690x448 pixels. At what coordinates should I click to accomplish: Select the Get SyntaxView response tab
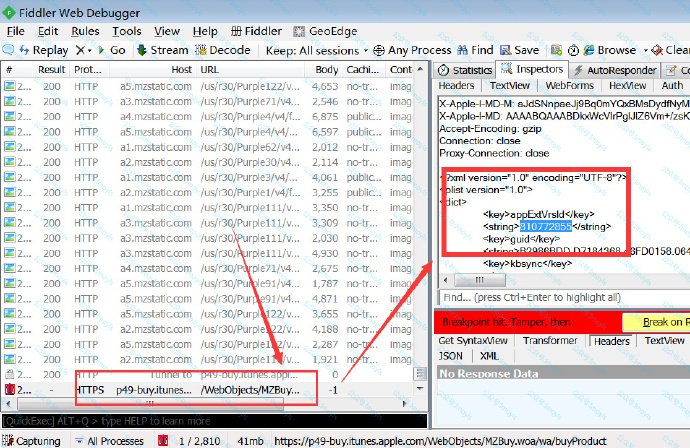click(473, 341)
